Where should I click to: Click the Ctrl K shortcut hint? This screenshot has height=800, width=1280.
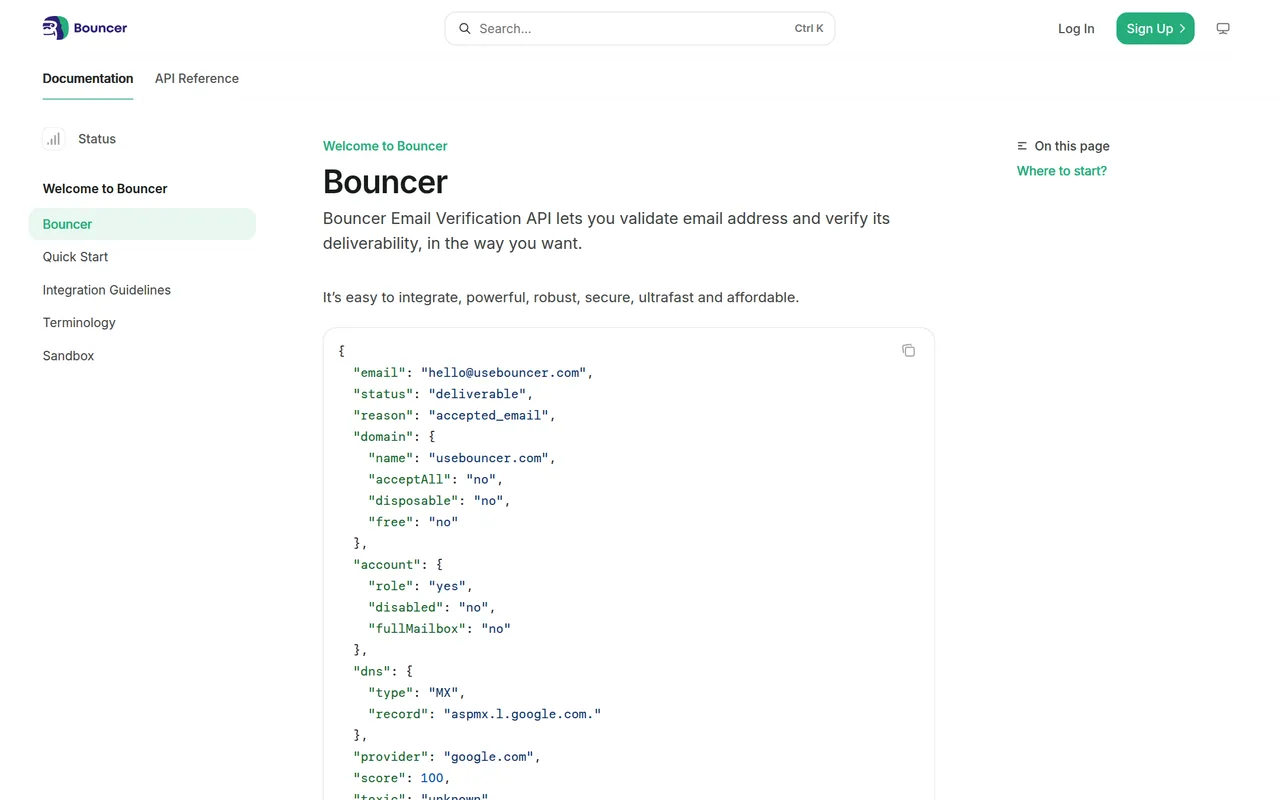tap(809, 29)
